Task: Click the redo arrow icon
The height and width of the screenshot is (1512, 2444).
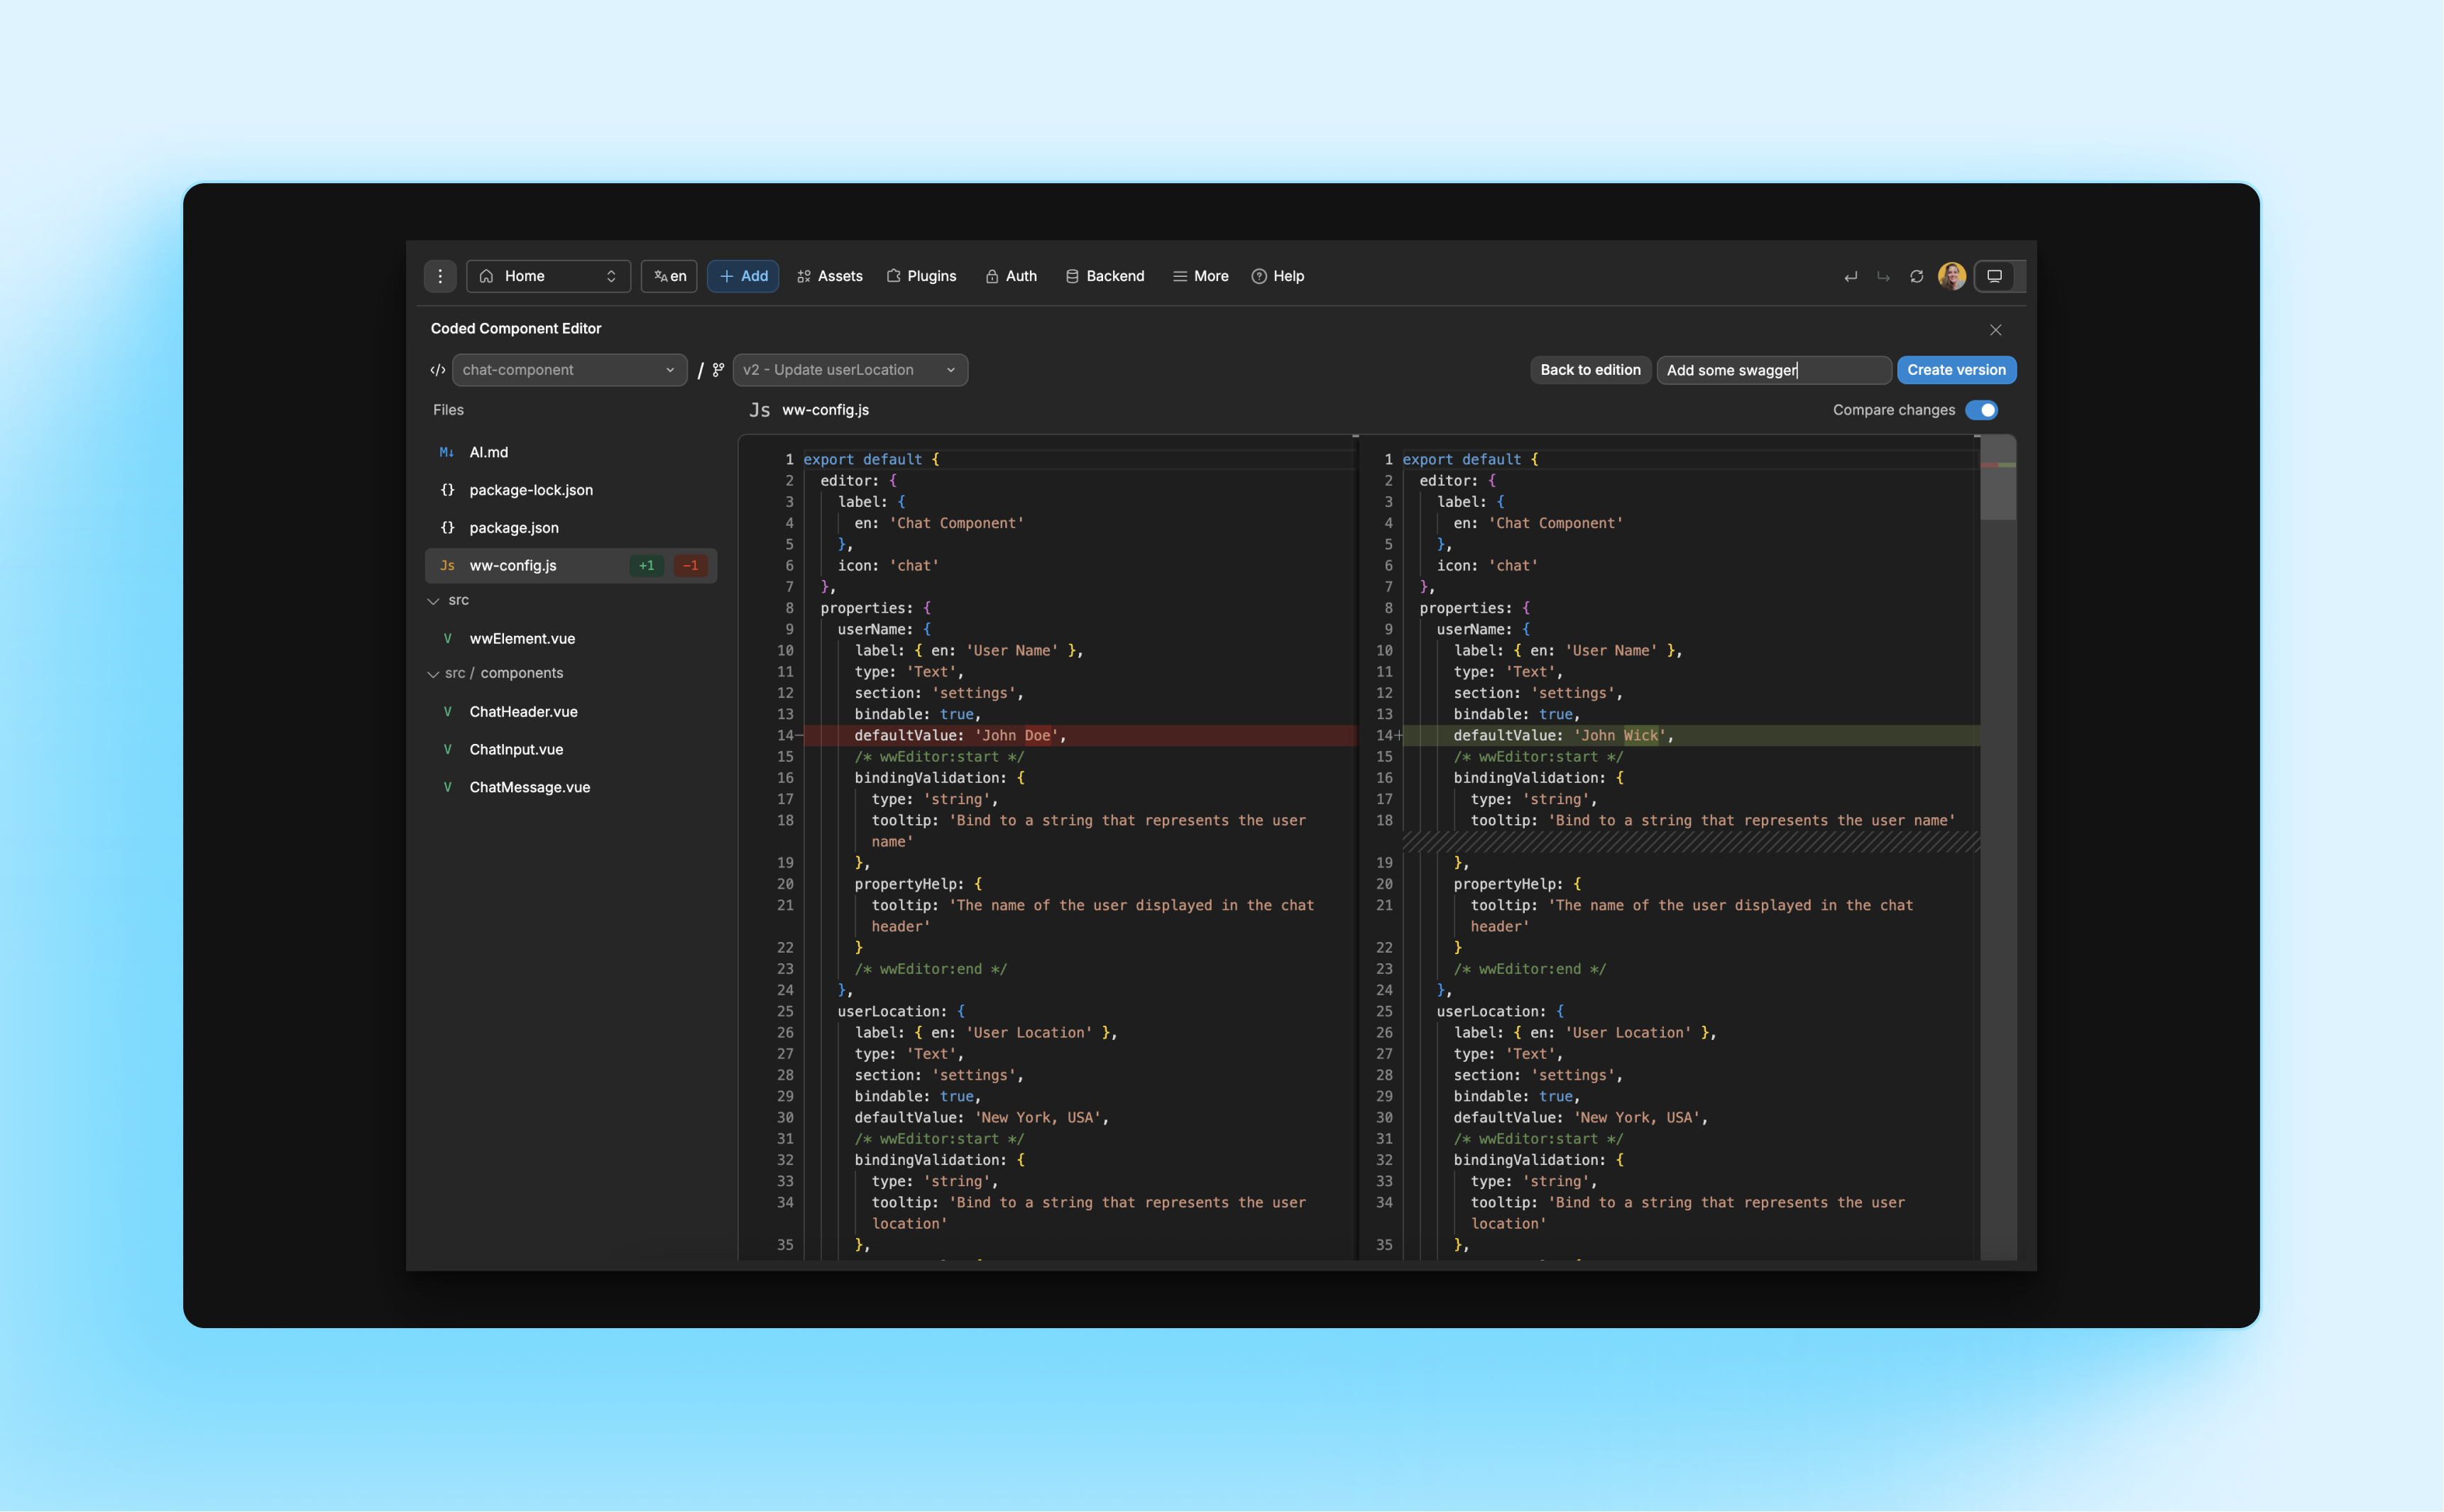Action: coord(1883,276)
